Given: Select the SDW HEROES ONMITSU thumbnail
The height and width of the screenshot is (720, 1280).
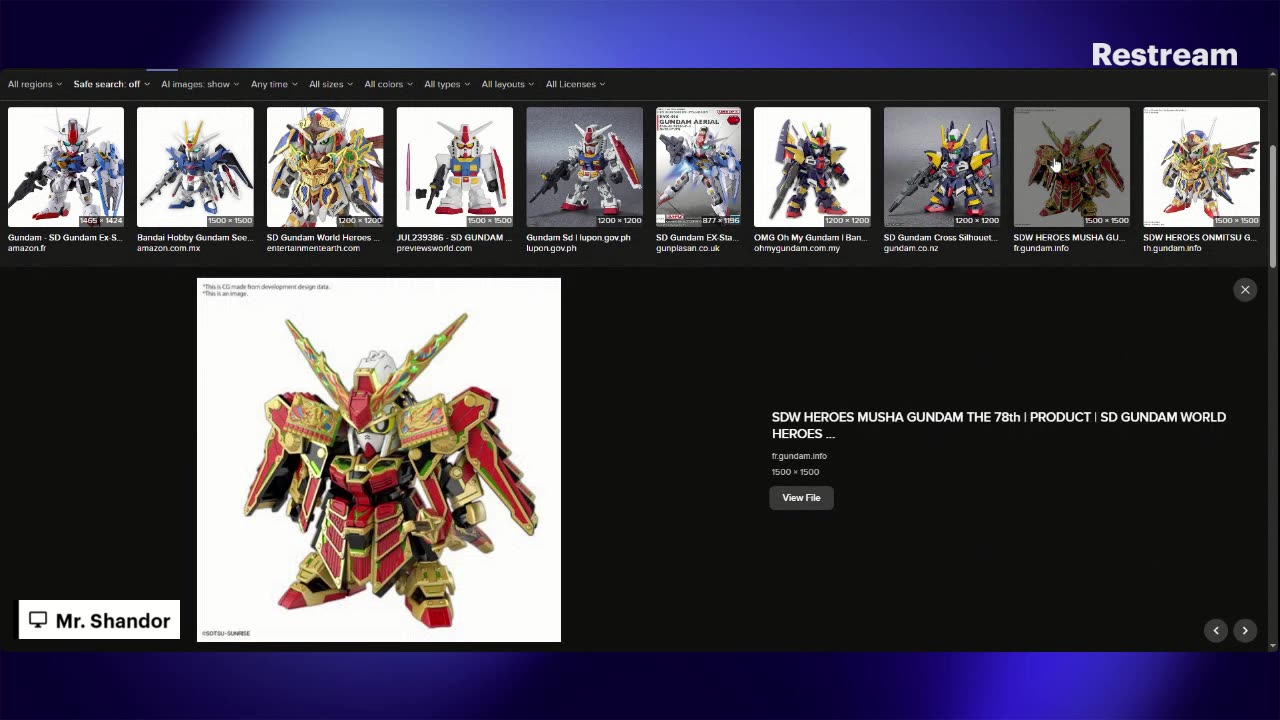Looking at the screenshot, I should pyautogui.click(x=1202, y=167).
